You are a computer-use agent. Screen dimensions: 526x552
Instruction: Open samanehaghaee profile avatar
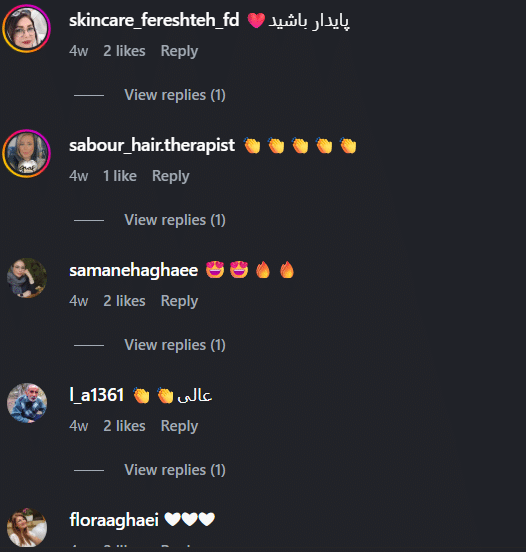tap(27, 278)
